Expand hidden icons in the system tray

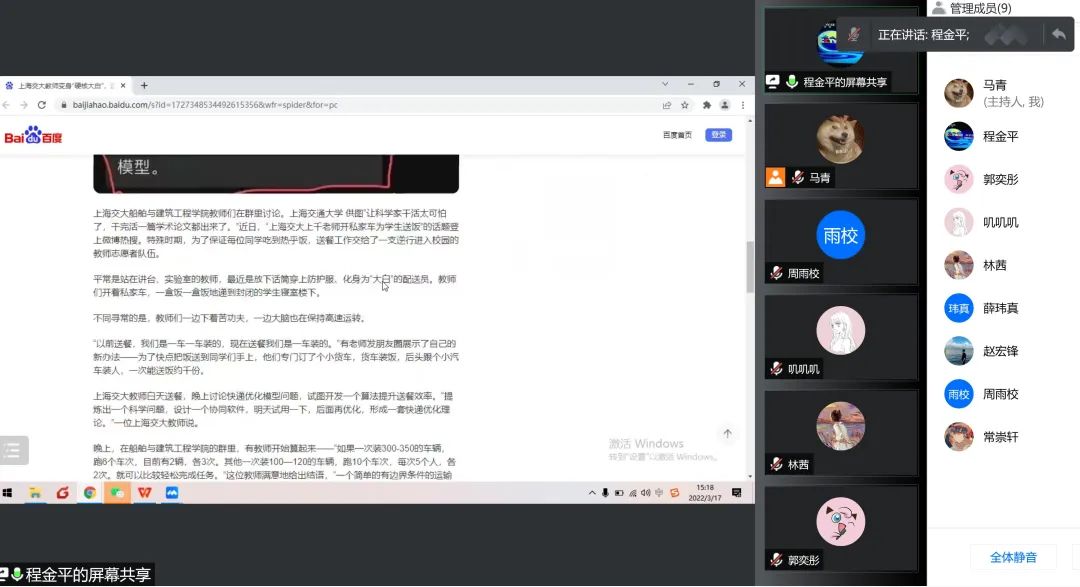pos(594,492)
